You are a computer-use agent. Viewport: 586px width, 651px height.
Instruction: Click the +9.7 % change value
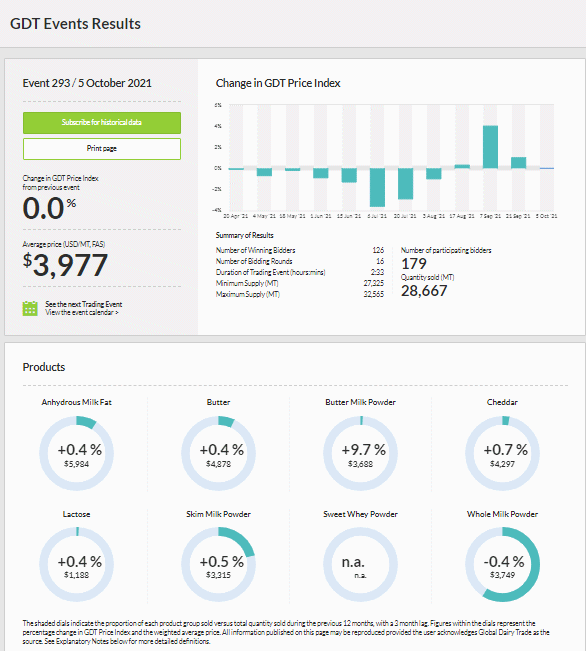363,450
